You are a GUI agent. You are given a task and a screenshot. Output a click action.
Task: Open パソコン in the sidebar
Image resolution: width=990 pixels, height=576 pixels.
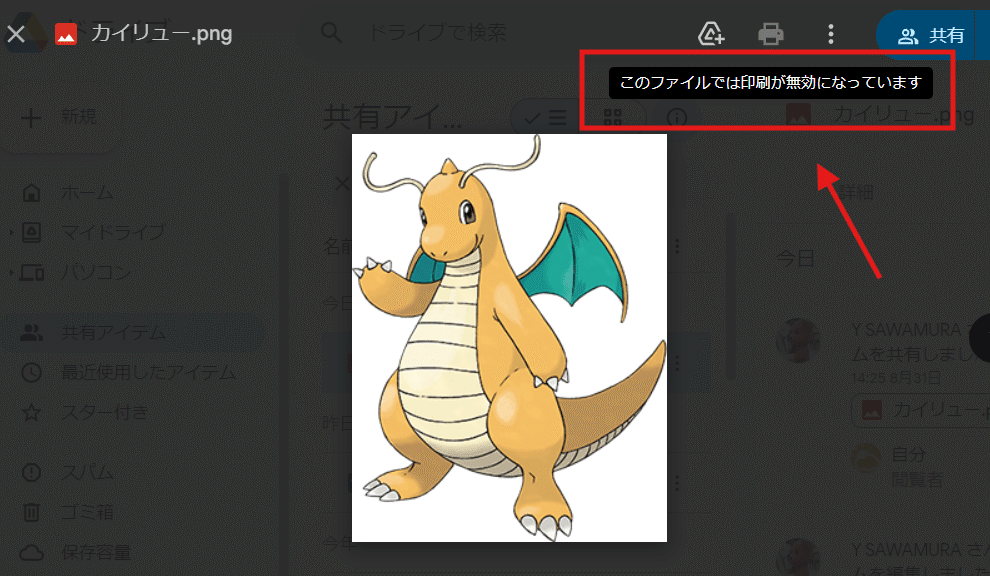tap(96, 272)
